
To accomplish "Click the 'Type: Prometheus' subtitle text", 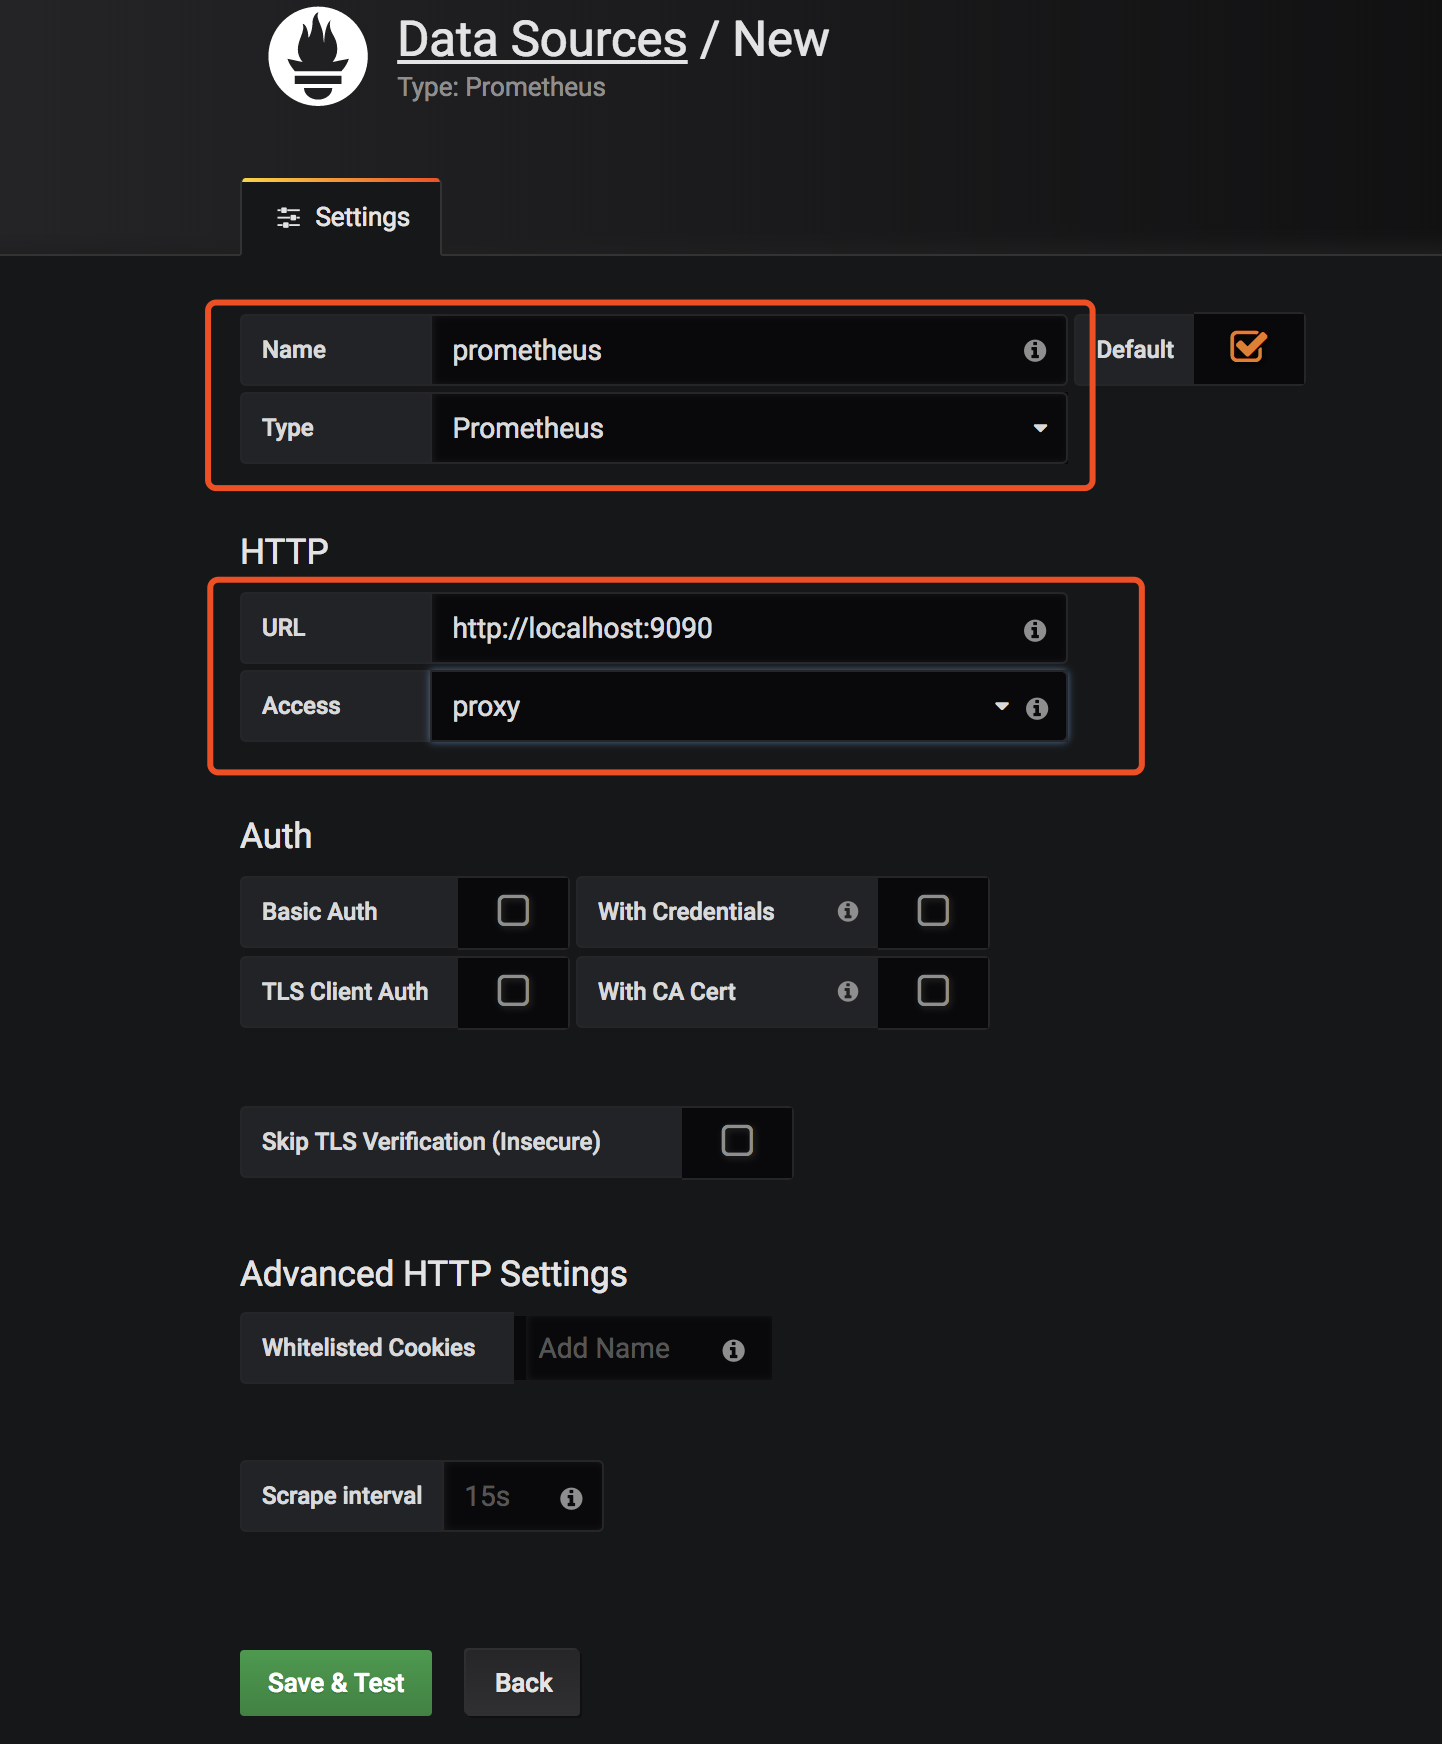I will [501, 87].
